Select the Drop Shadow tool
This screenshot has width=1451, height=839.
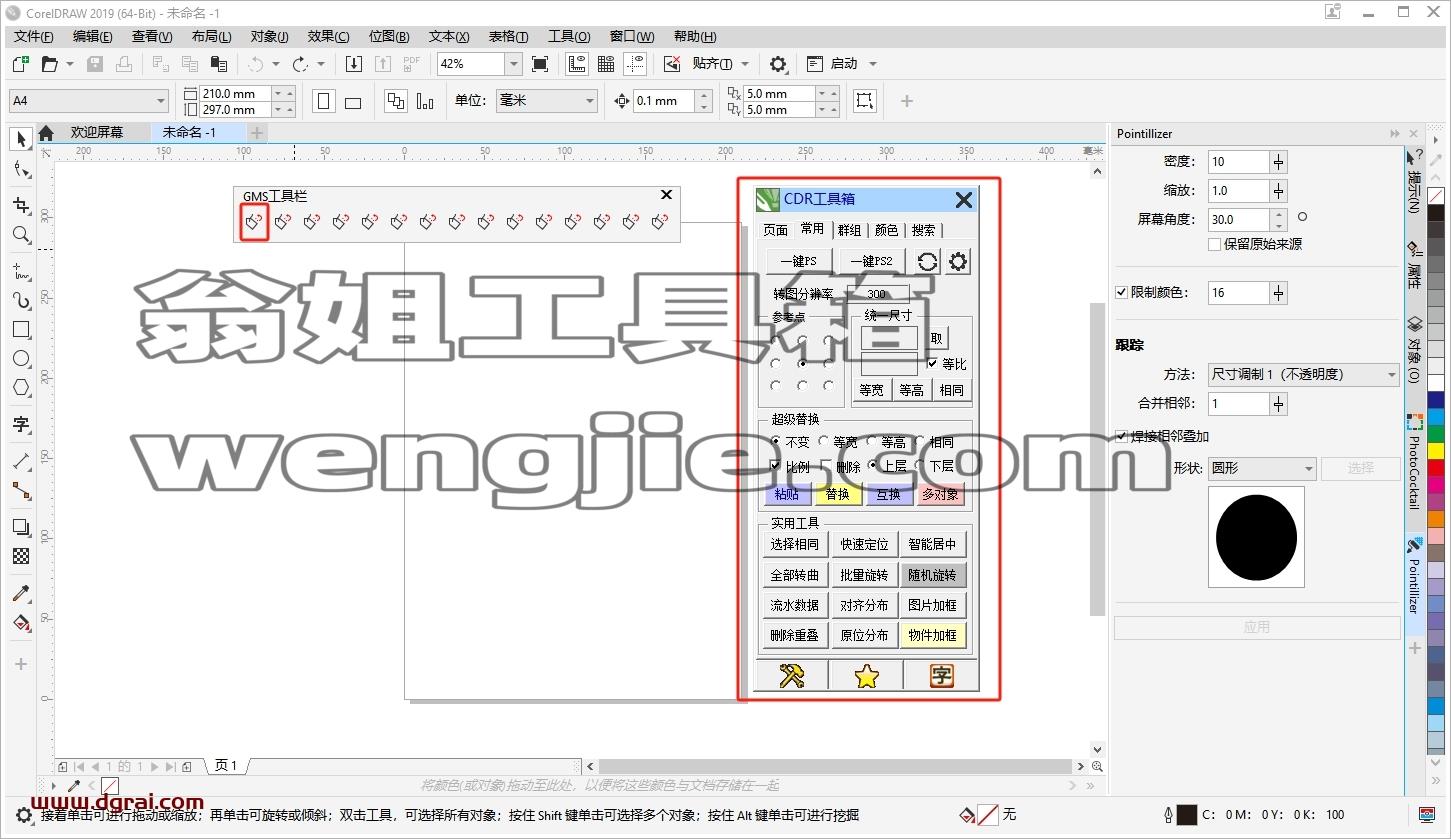click(x=20, y=527)
